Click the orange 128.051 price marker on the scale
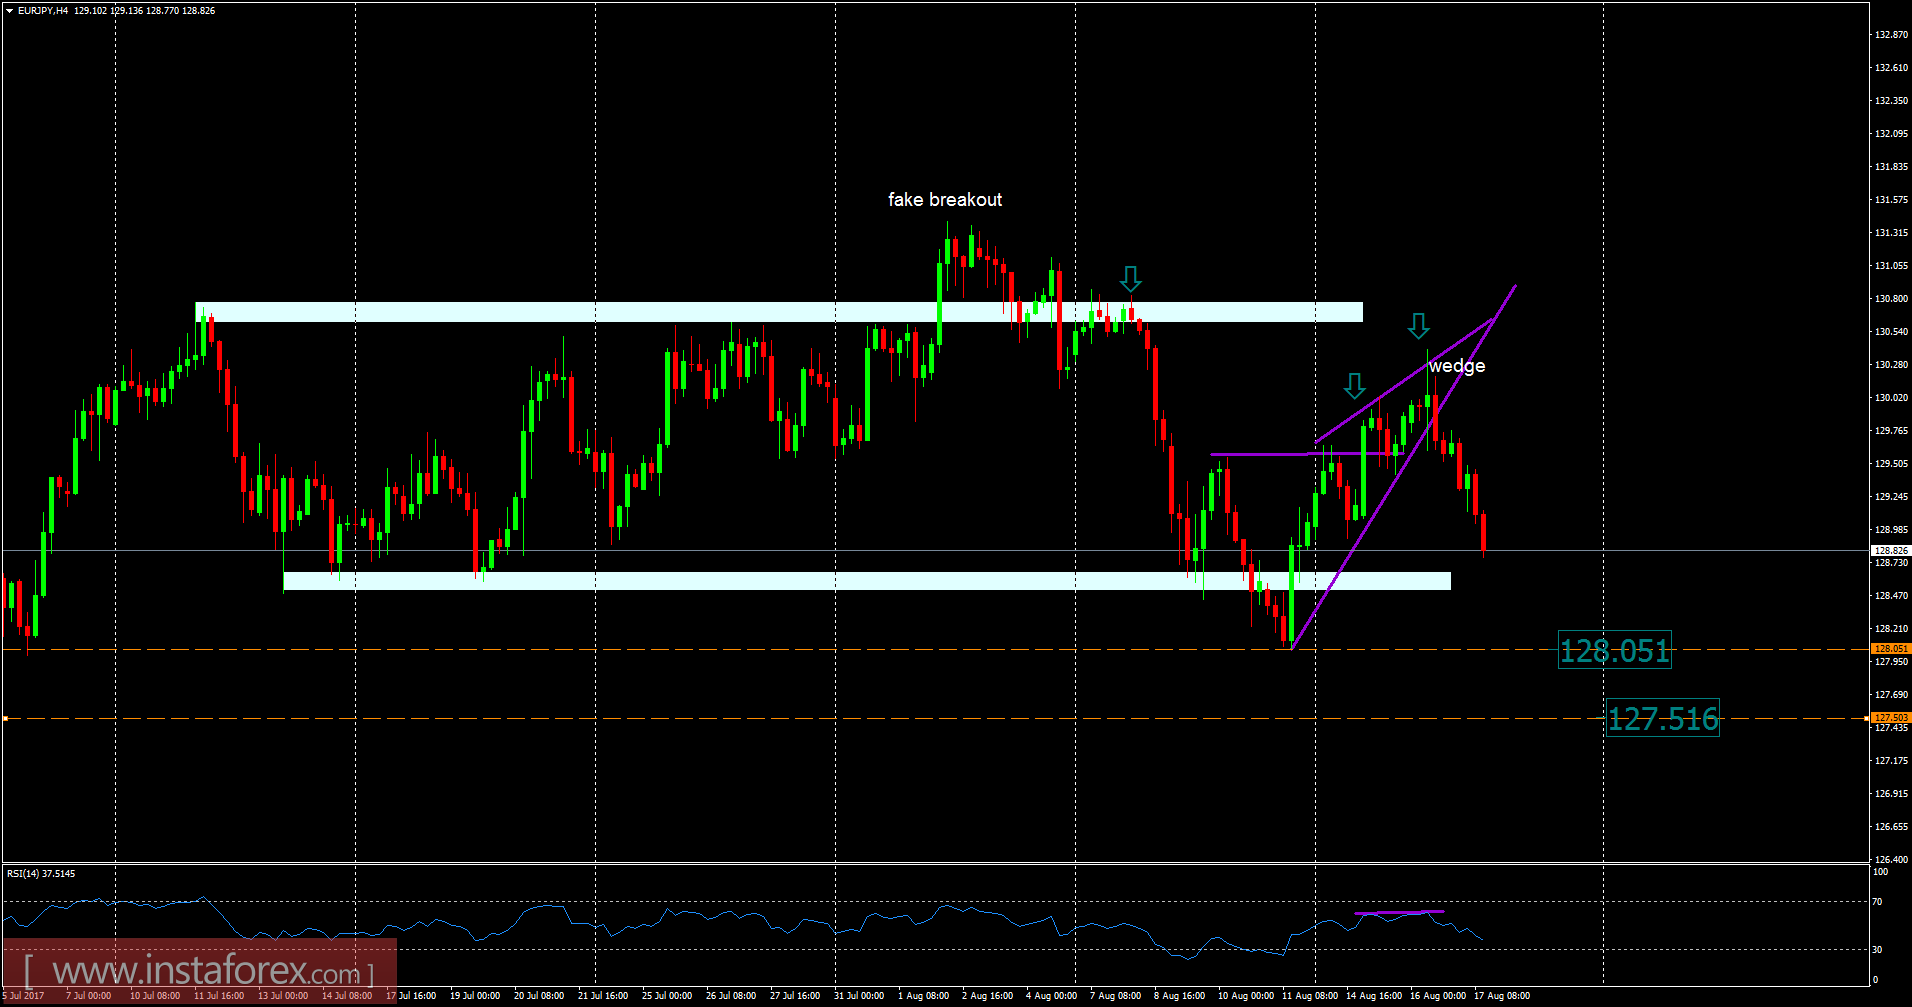 point(1891,648)
